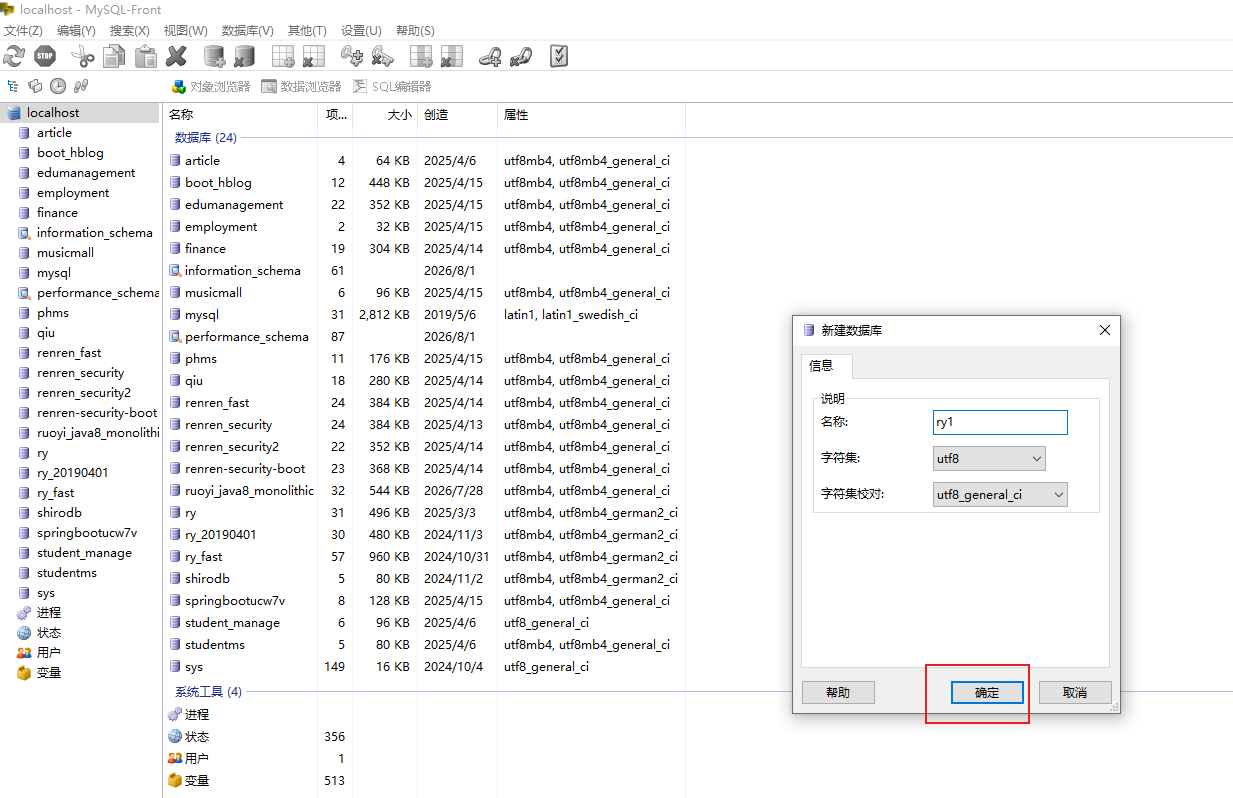
Task: Open the 视图(W) menu
Action: pyautogui.click(x=185, y=31)
